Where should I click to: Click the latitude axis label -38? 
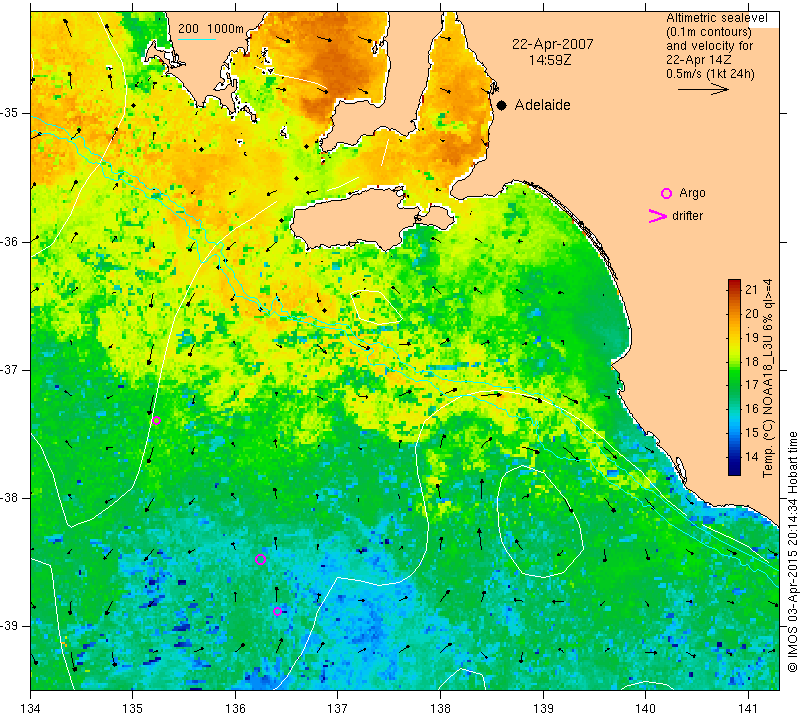9,497
